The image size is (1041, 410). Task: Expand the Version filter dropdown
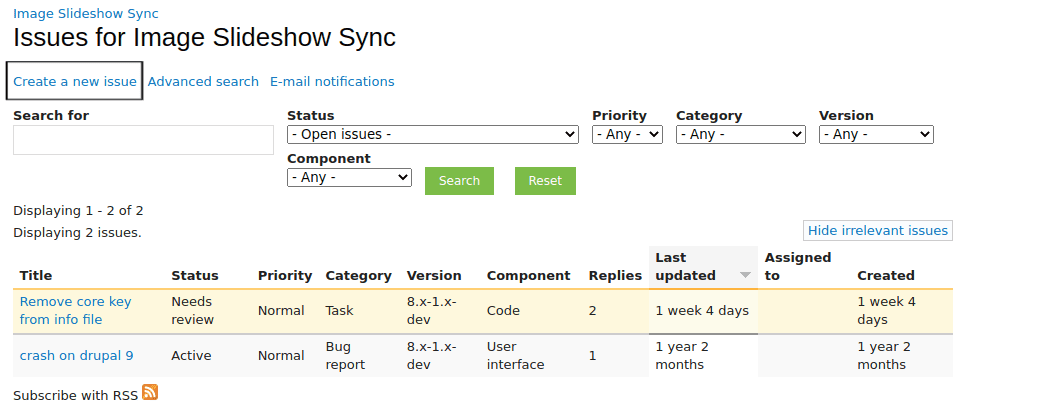pos(875,134)
